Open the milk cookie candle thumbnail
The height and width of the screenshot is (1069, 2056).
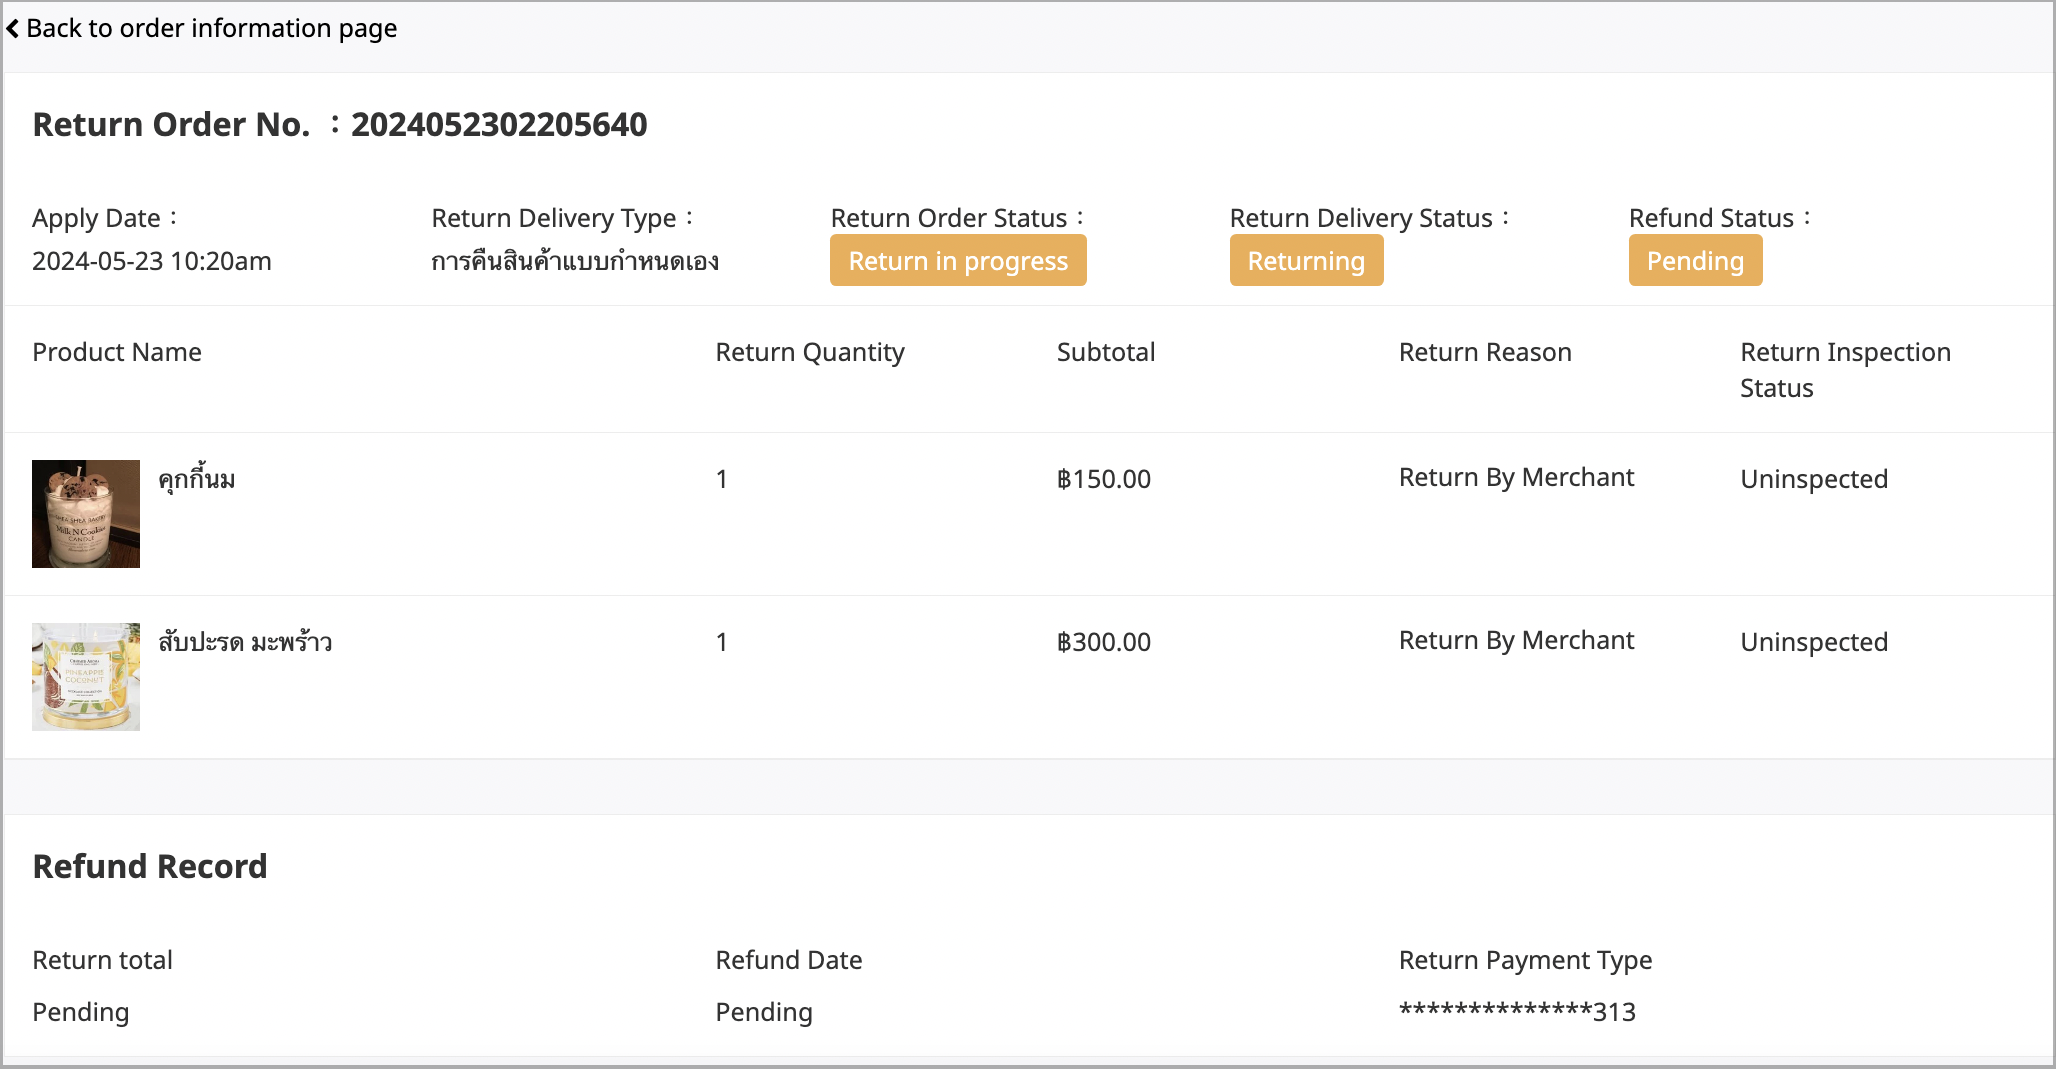(x=86, y=514)
